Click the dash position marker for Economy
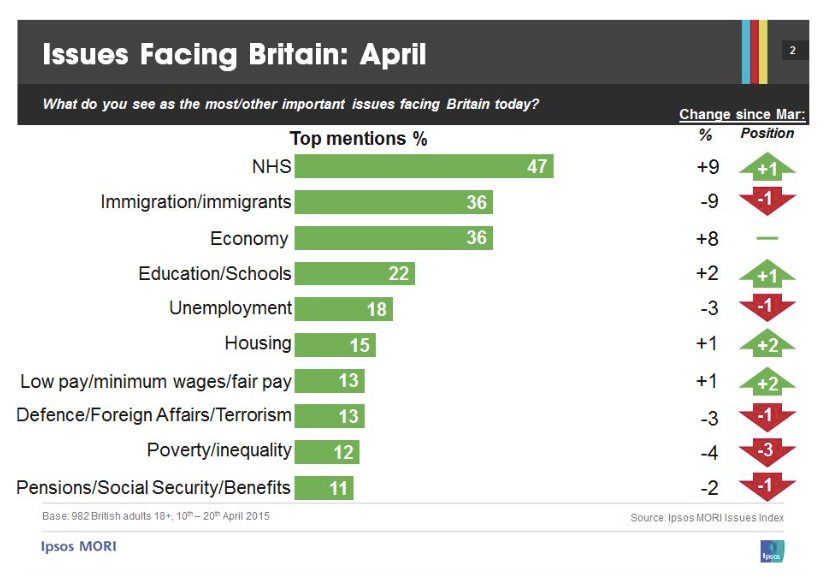Screen dimensions: 827x579 767,238
